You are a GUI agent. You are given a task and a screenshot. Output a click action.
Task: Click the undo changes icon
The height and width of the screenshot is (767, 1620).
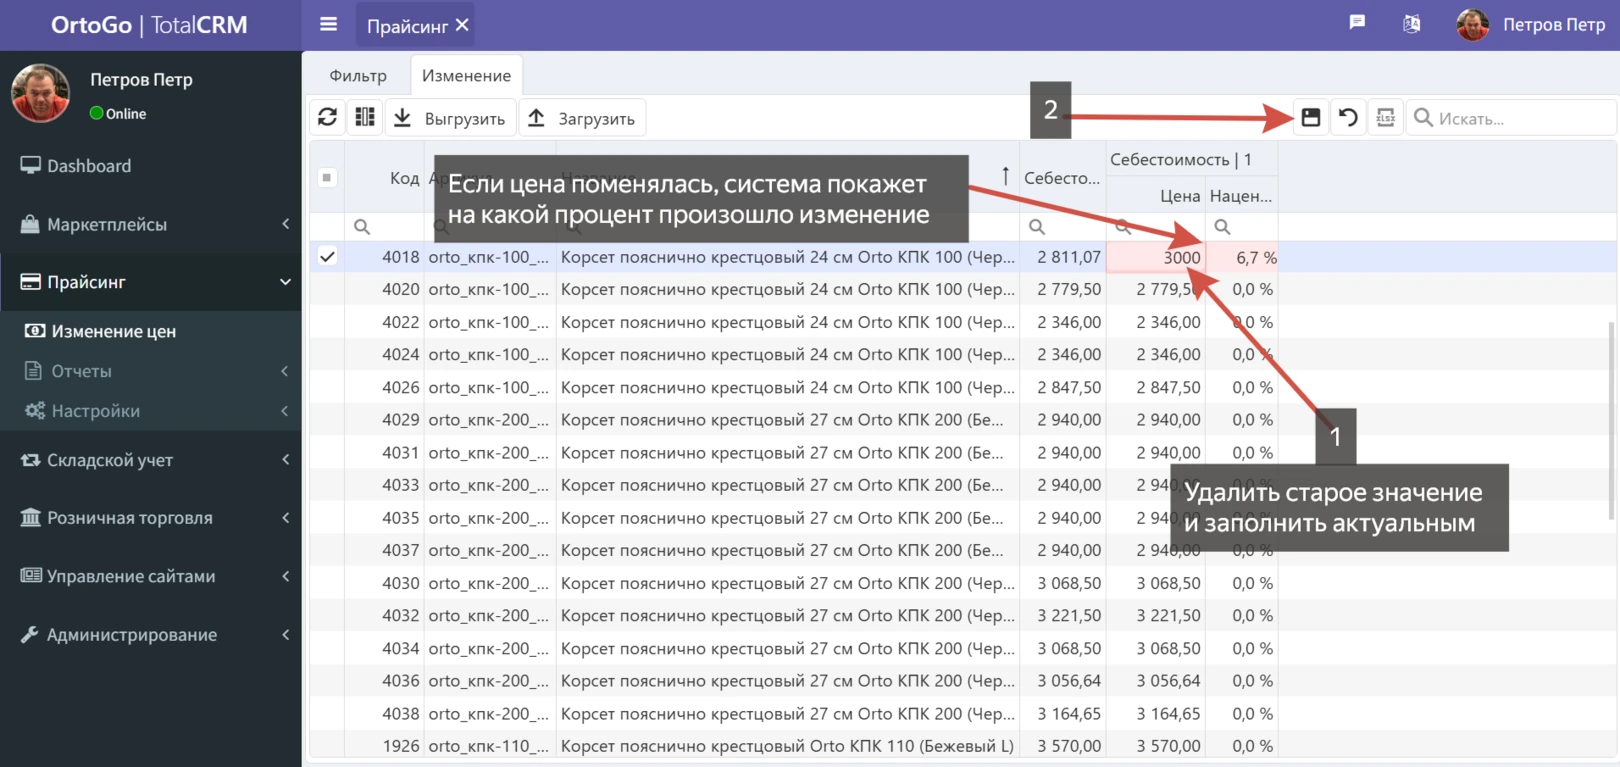pyautogui.click(x=1348, y=118)
